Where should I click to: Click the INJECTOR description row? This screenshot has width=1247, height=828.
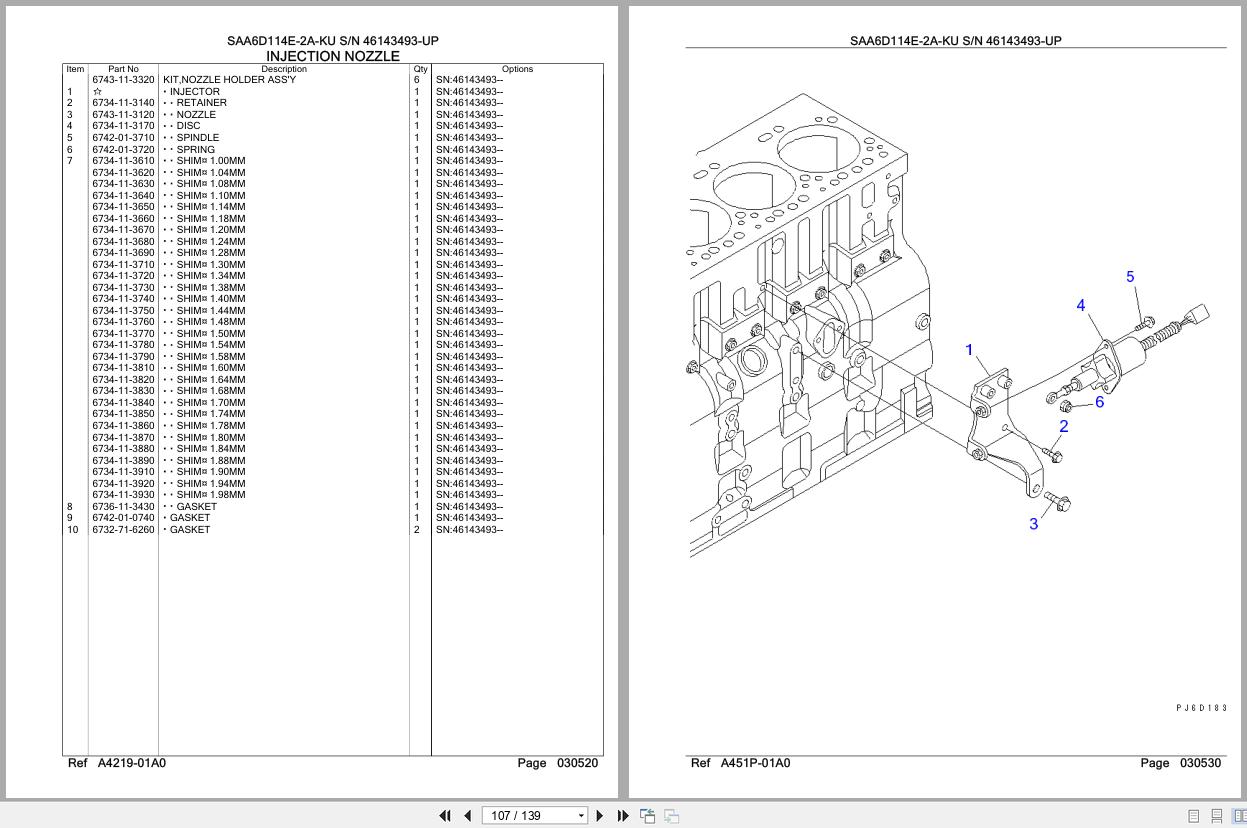click(192, 92)
